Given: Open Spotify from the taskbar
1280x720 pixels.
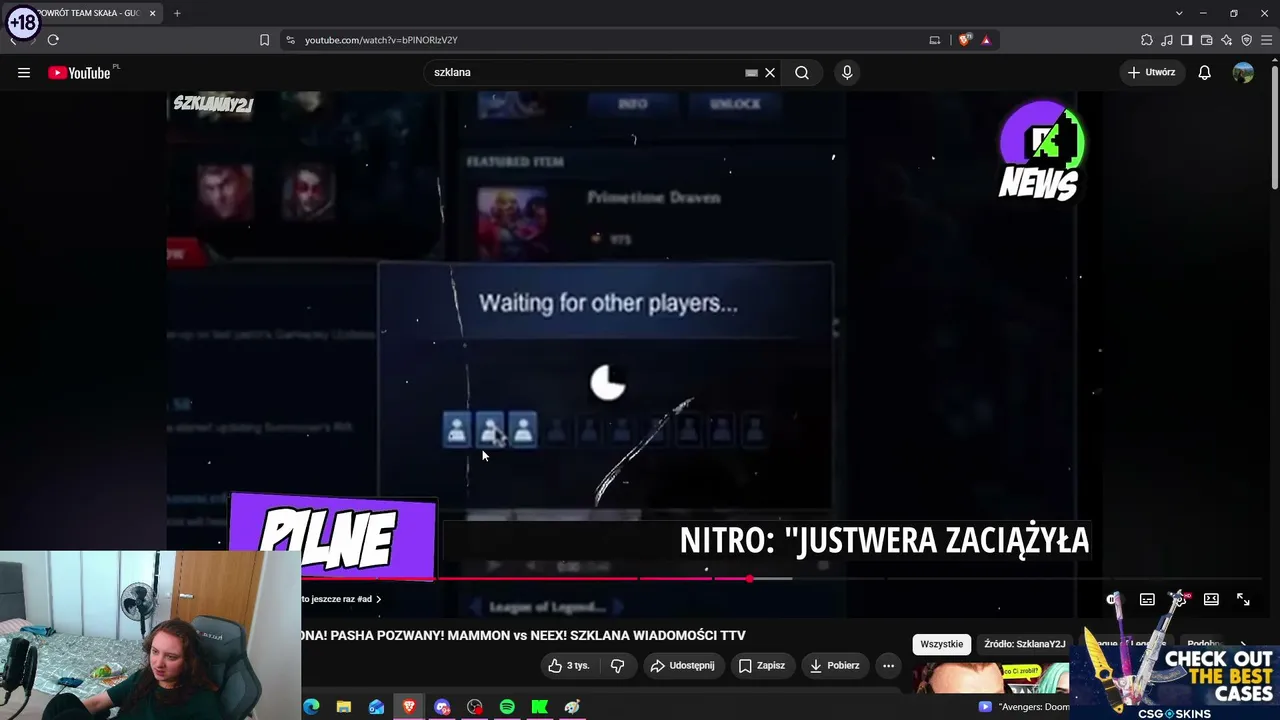Looking at the screenshot, I should coord(507,707).
